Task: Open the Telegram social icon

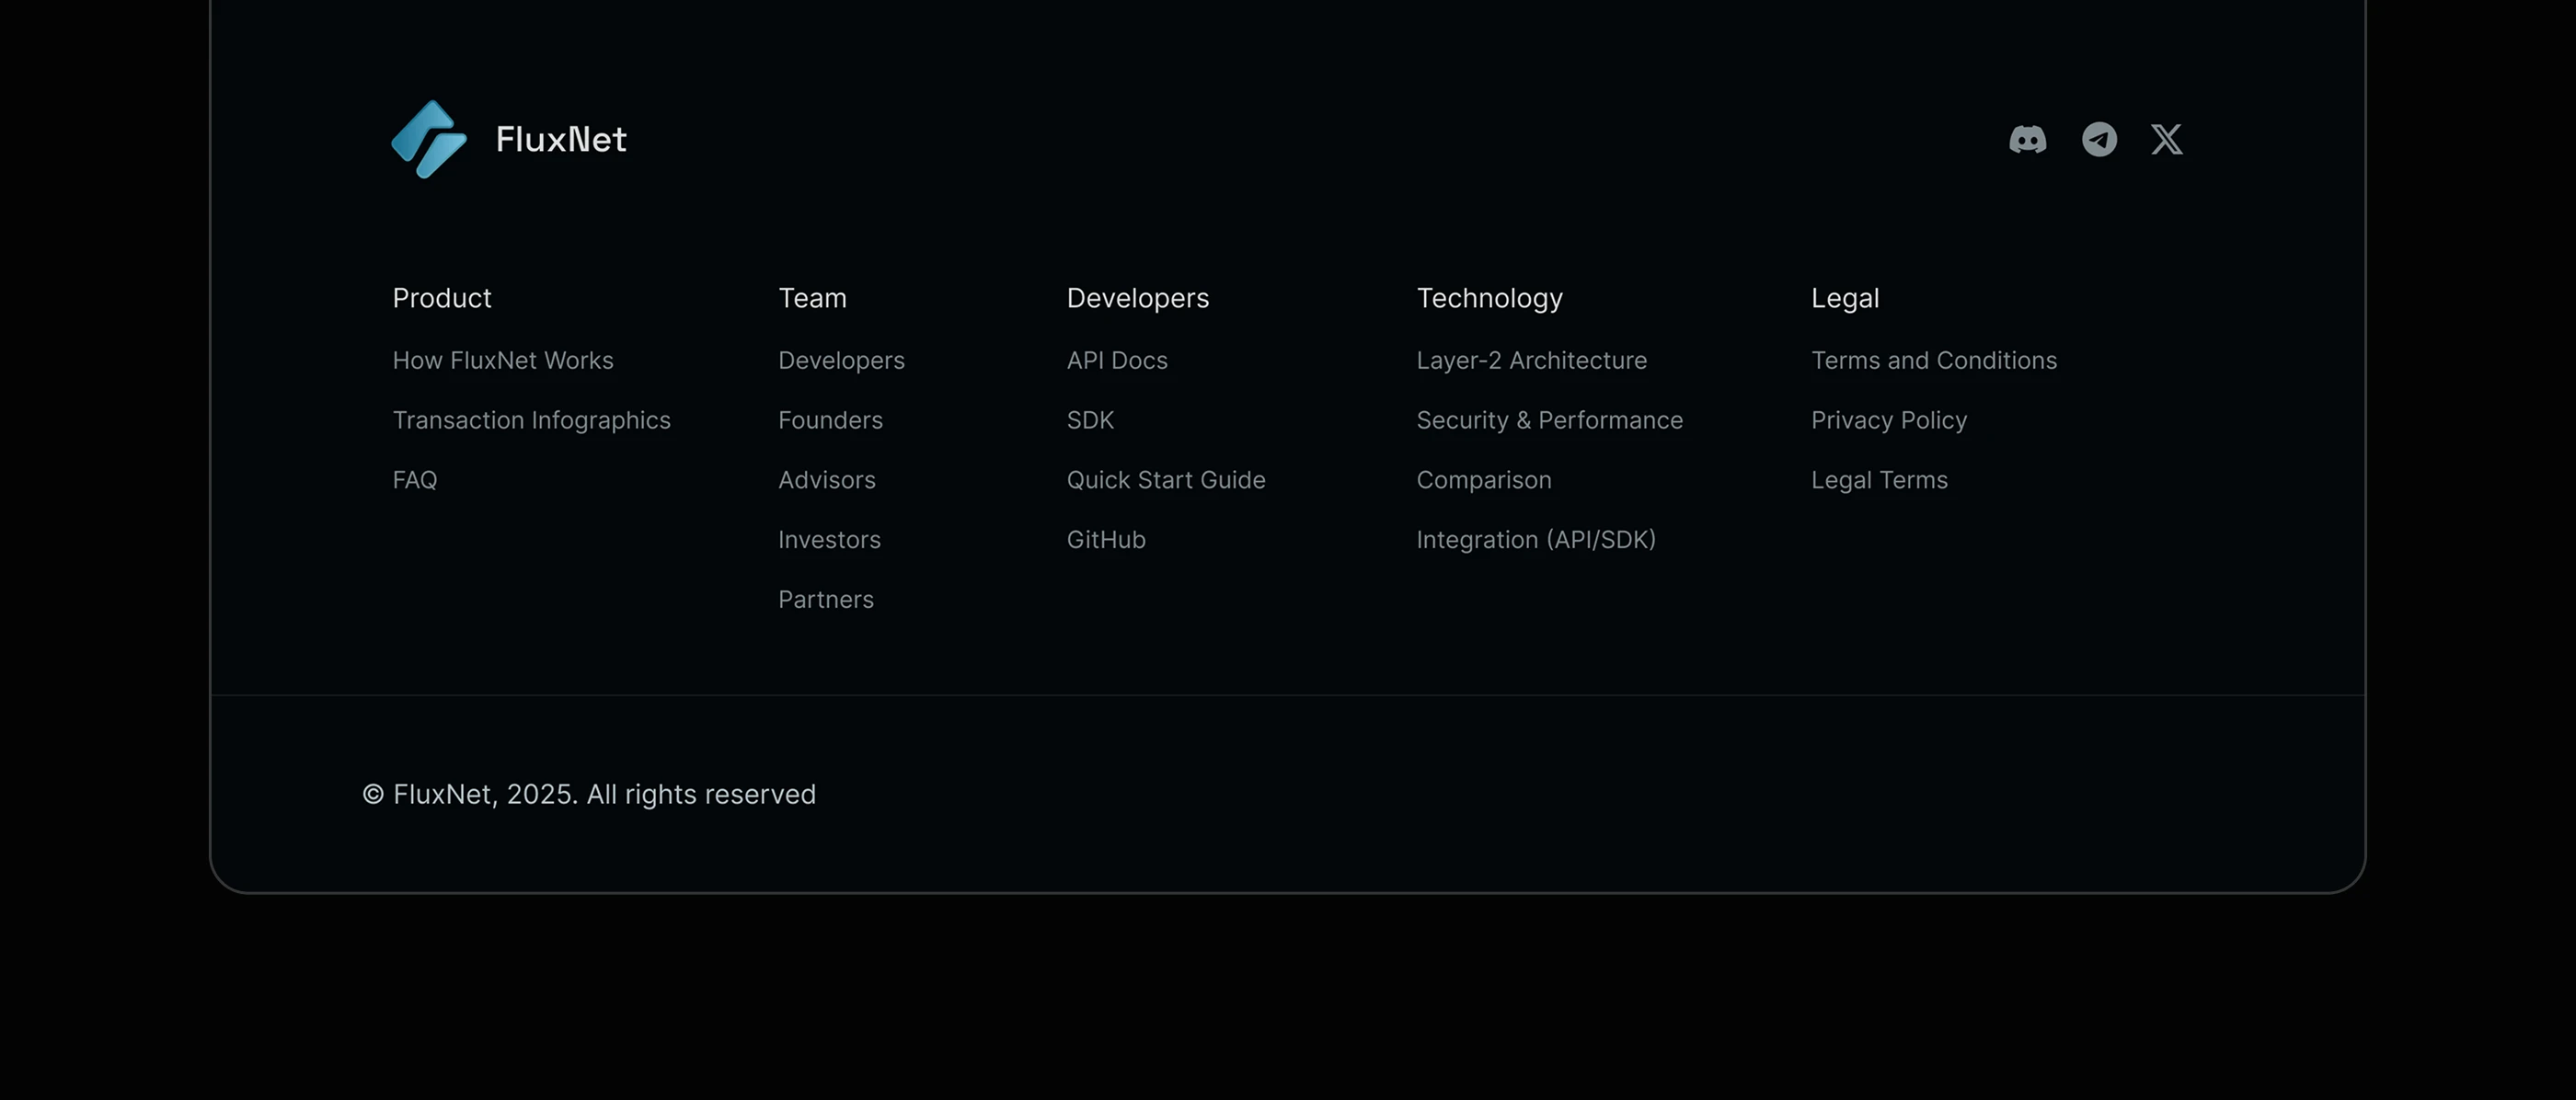Action: pos(2099,139)
